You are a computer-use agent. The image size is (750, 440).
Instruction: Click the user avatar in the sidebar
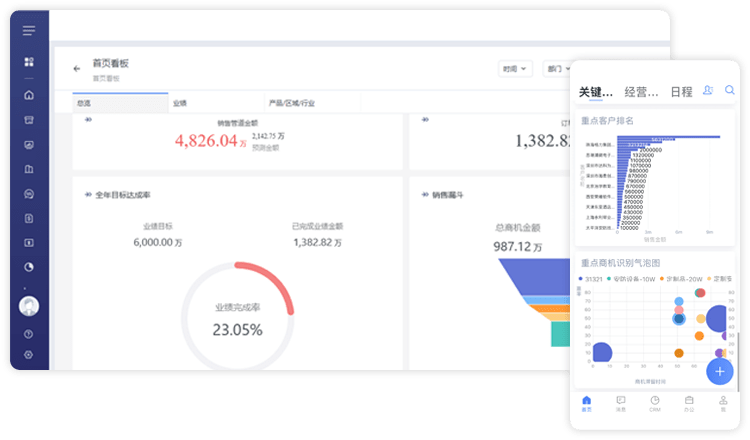pos(29,306)
